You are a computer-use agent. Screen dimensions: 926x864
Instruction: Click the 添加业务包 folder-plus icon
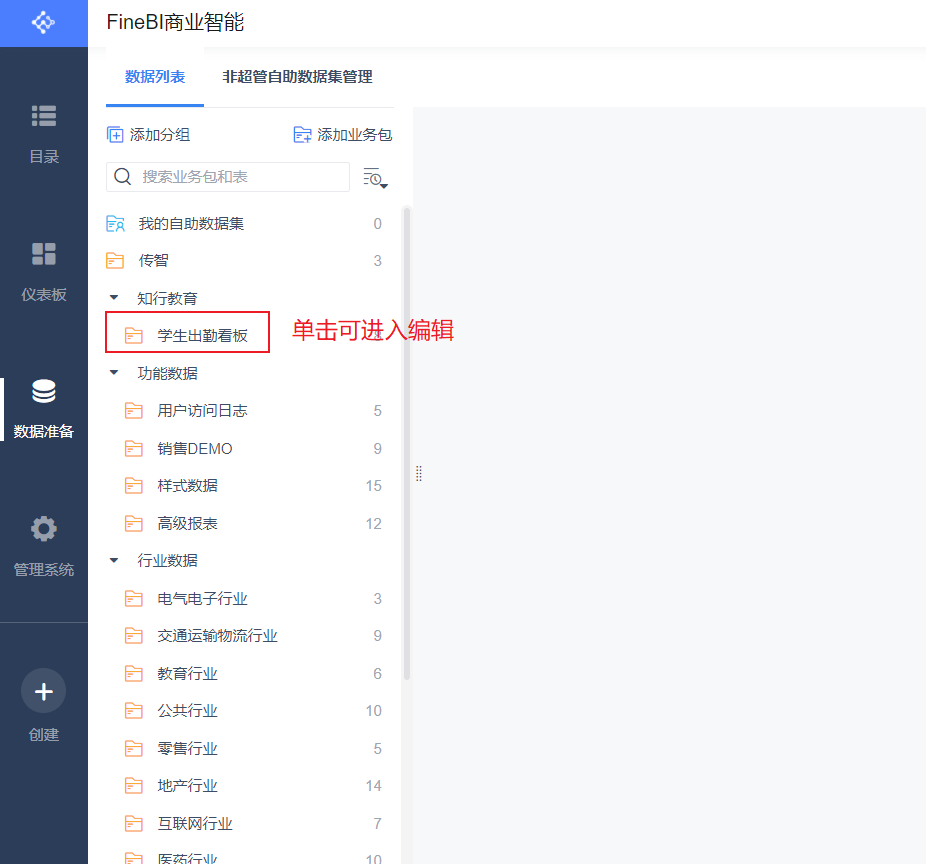click(x=302, y=135)
